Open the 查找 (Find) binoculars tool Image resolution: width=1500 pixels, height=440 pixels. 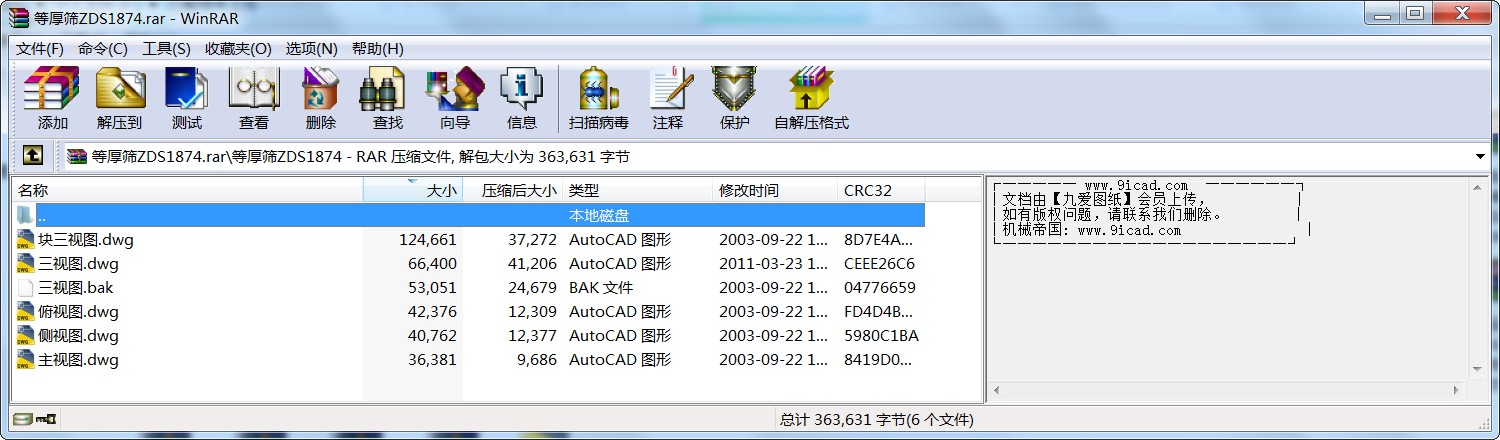(387, 98)
